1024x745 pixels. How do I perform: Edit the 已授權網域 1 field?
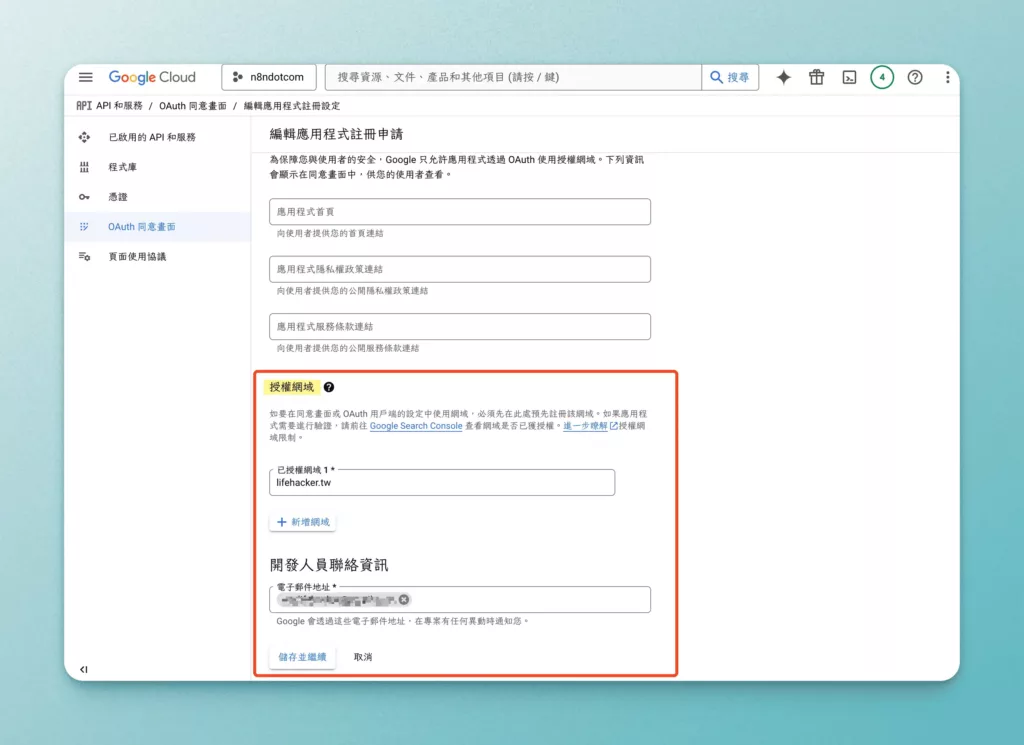pyautogui.click(x=442, y=483)
